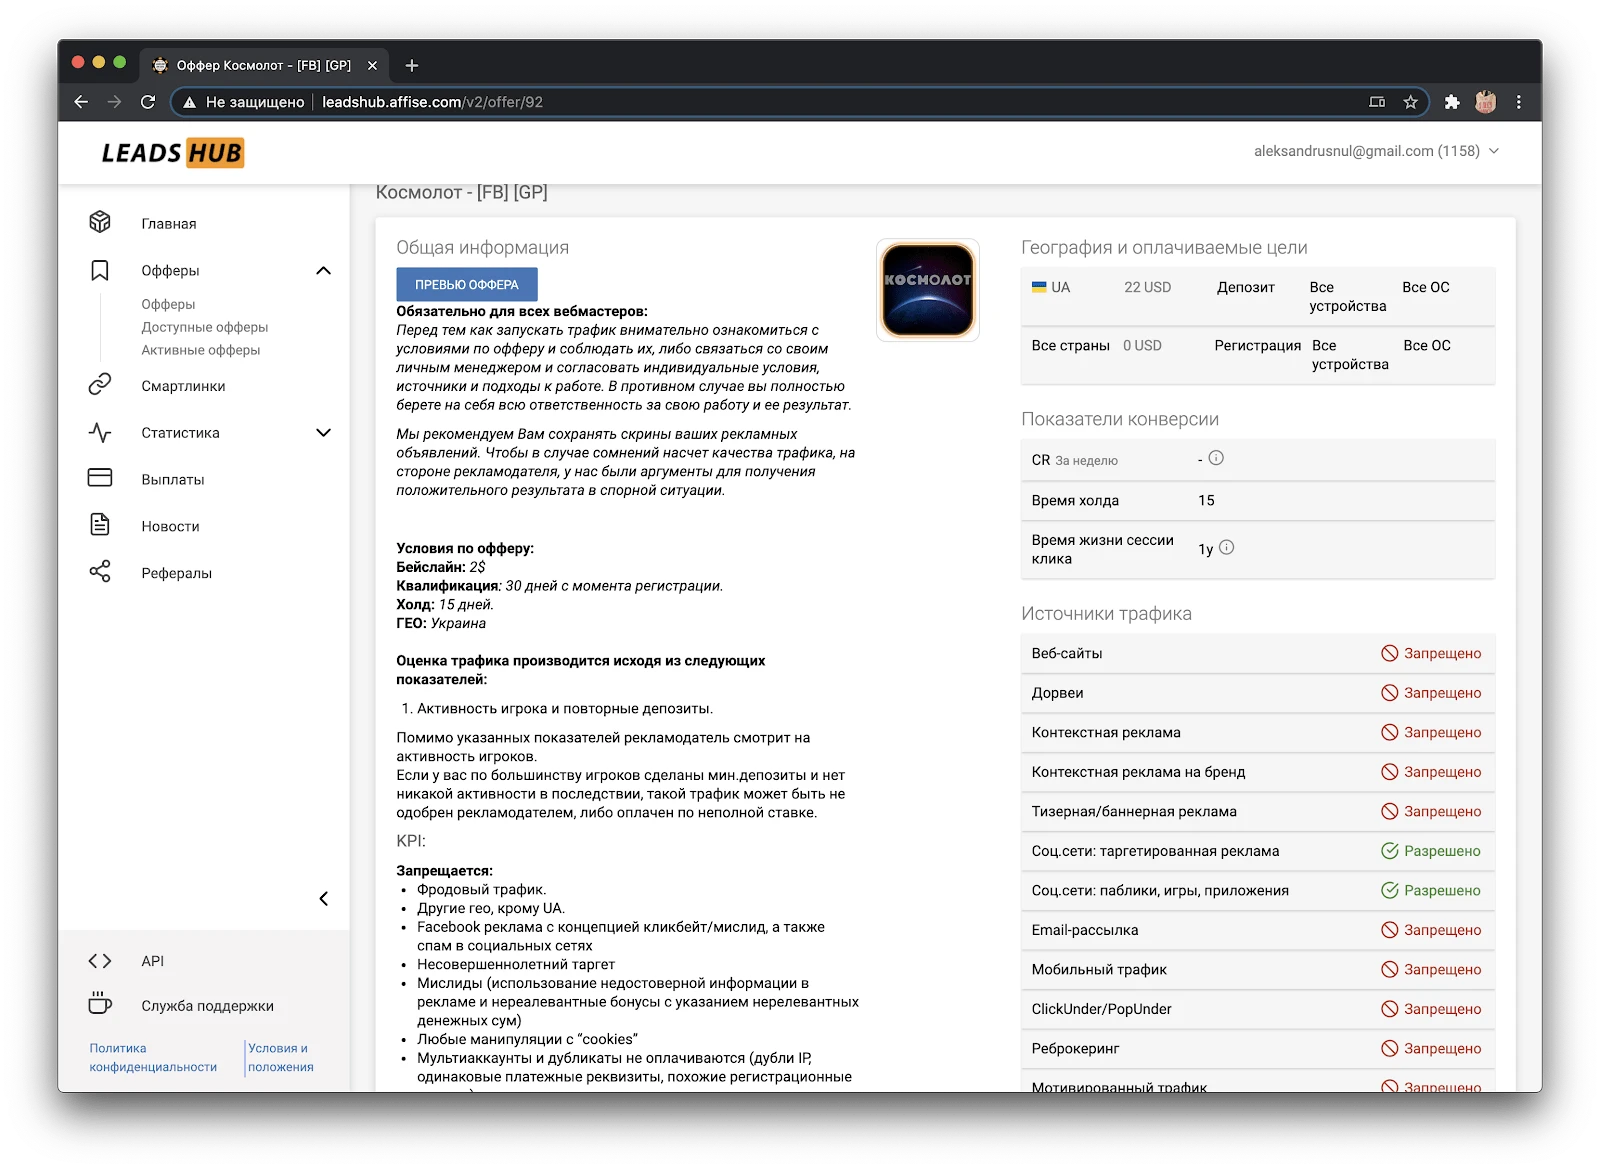Click the info icon next to CR За неделю
The image size is (1600, 1169).
1216,458
